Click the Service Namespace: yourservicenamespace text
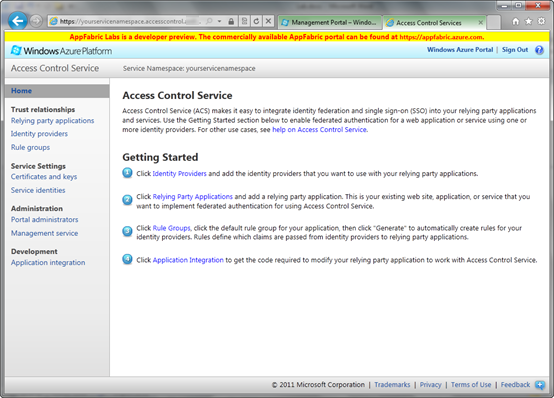This screenshot has width=554, height=398. pos(189,69)
